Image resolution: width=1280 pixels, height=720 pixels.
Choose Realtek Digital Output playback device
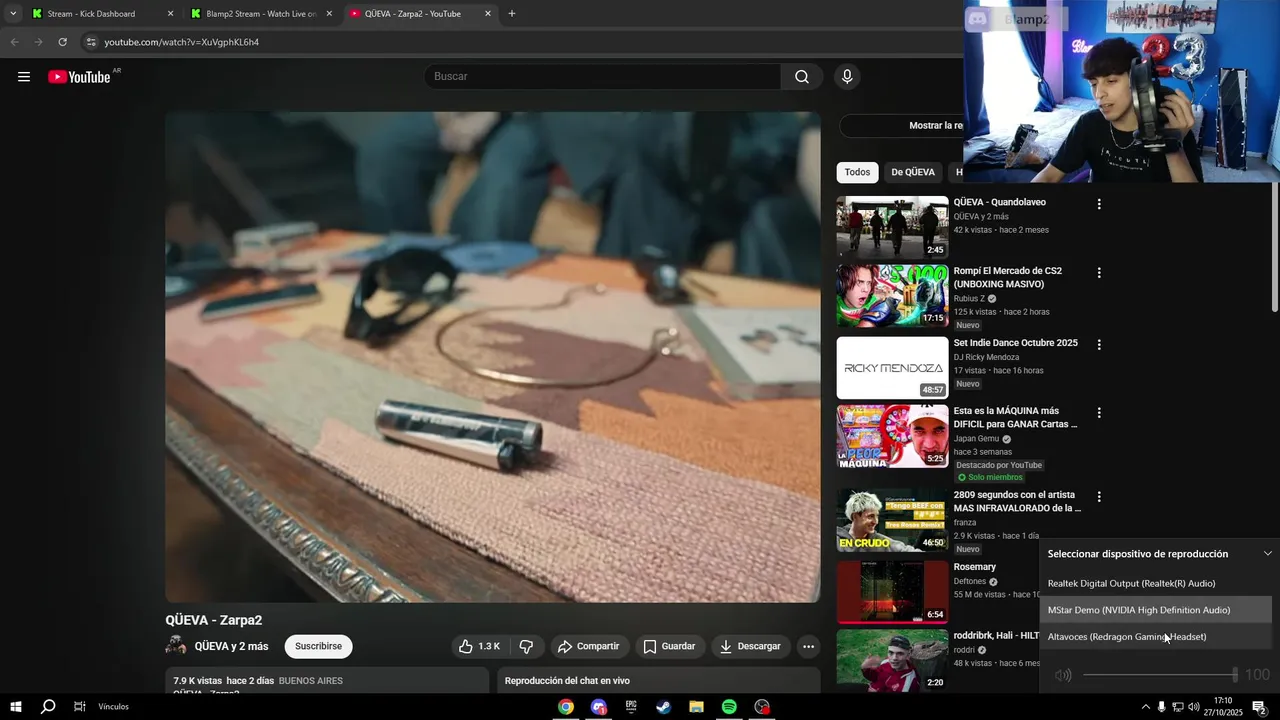[1157, 583]
